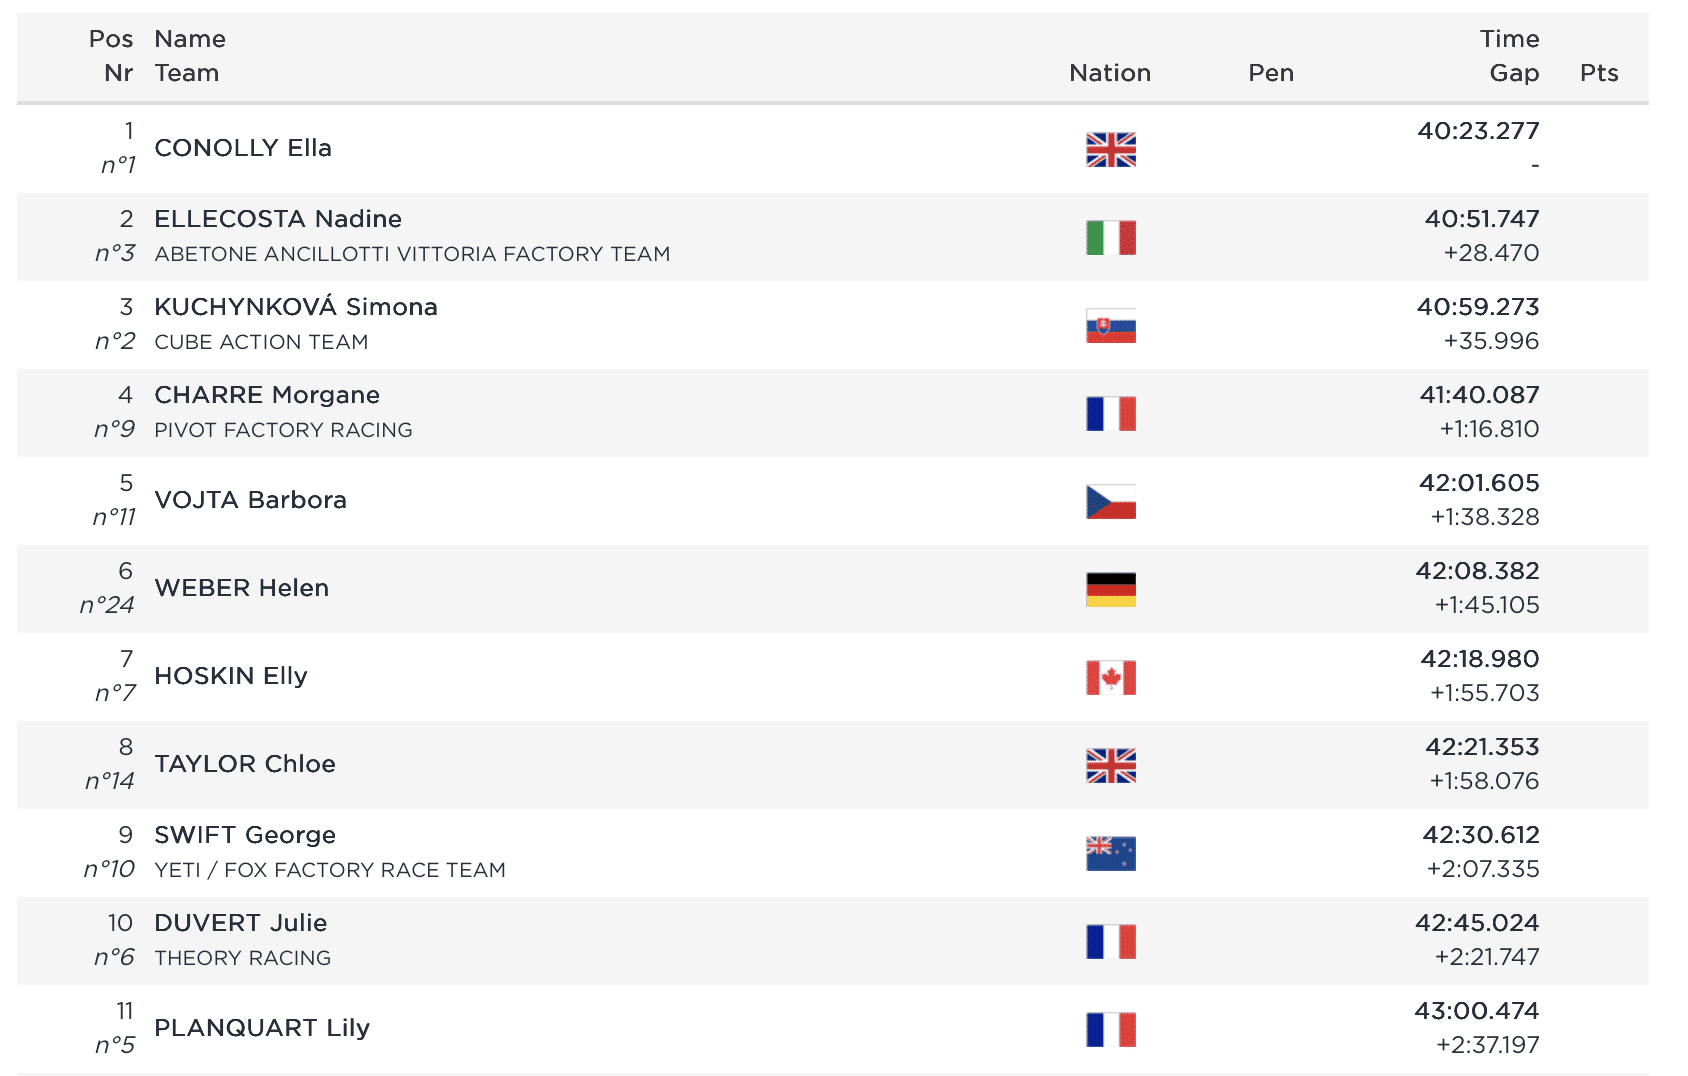Click the Pen column header

[1270, 73]
